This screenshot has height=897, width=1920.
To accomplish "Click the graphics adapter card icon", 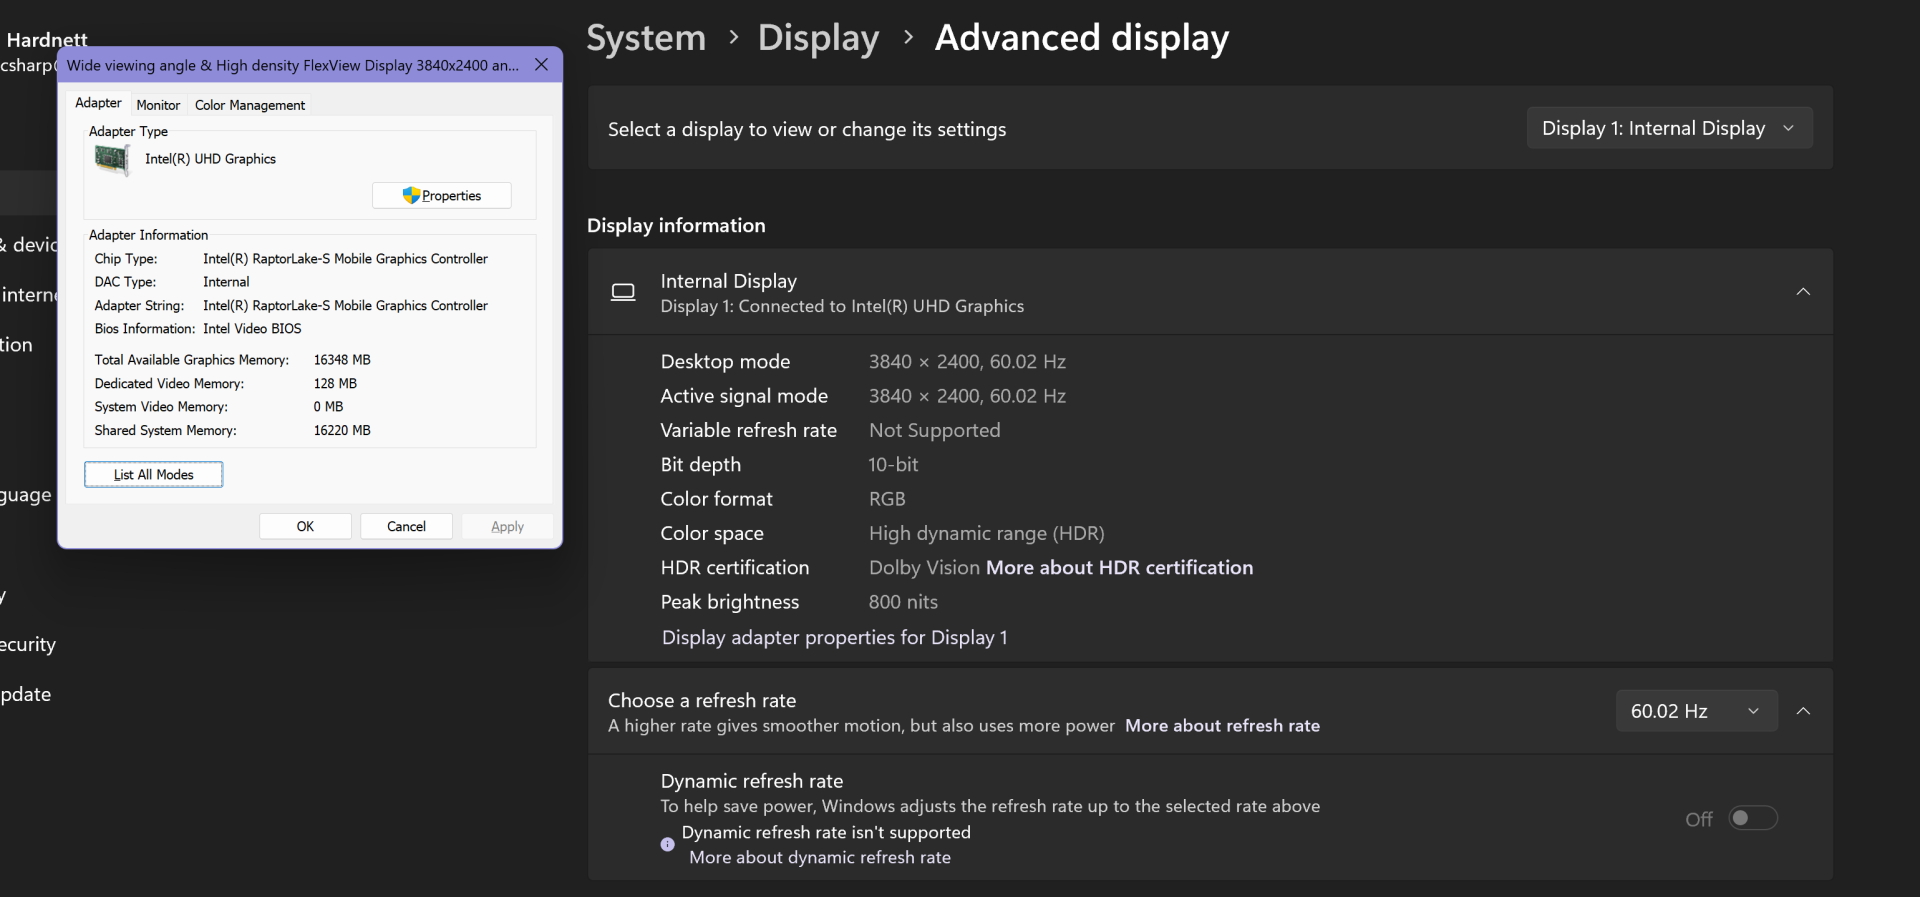I will pos(112,160).
